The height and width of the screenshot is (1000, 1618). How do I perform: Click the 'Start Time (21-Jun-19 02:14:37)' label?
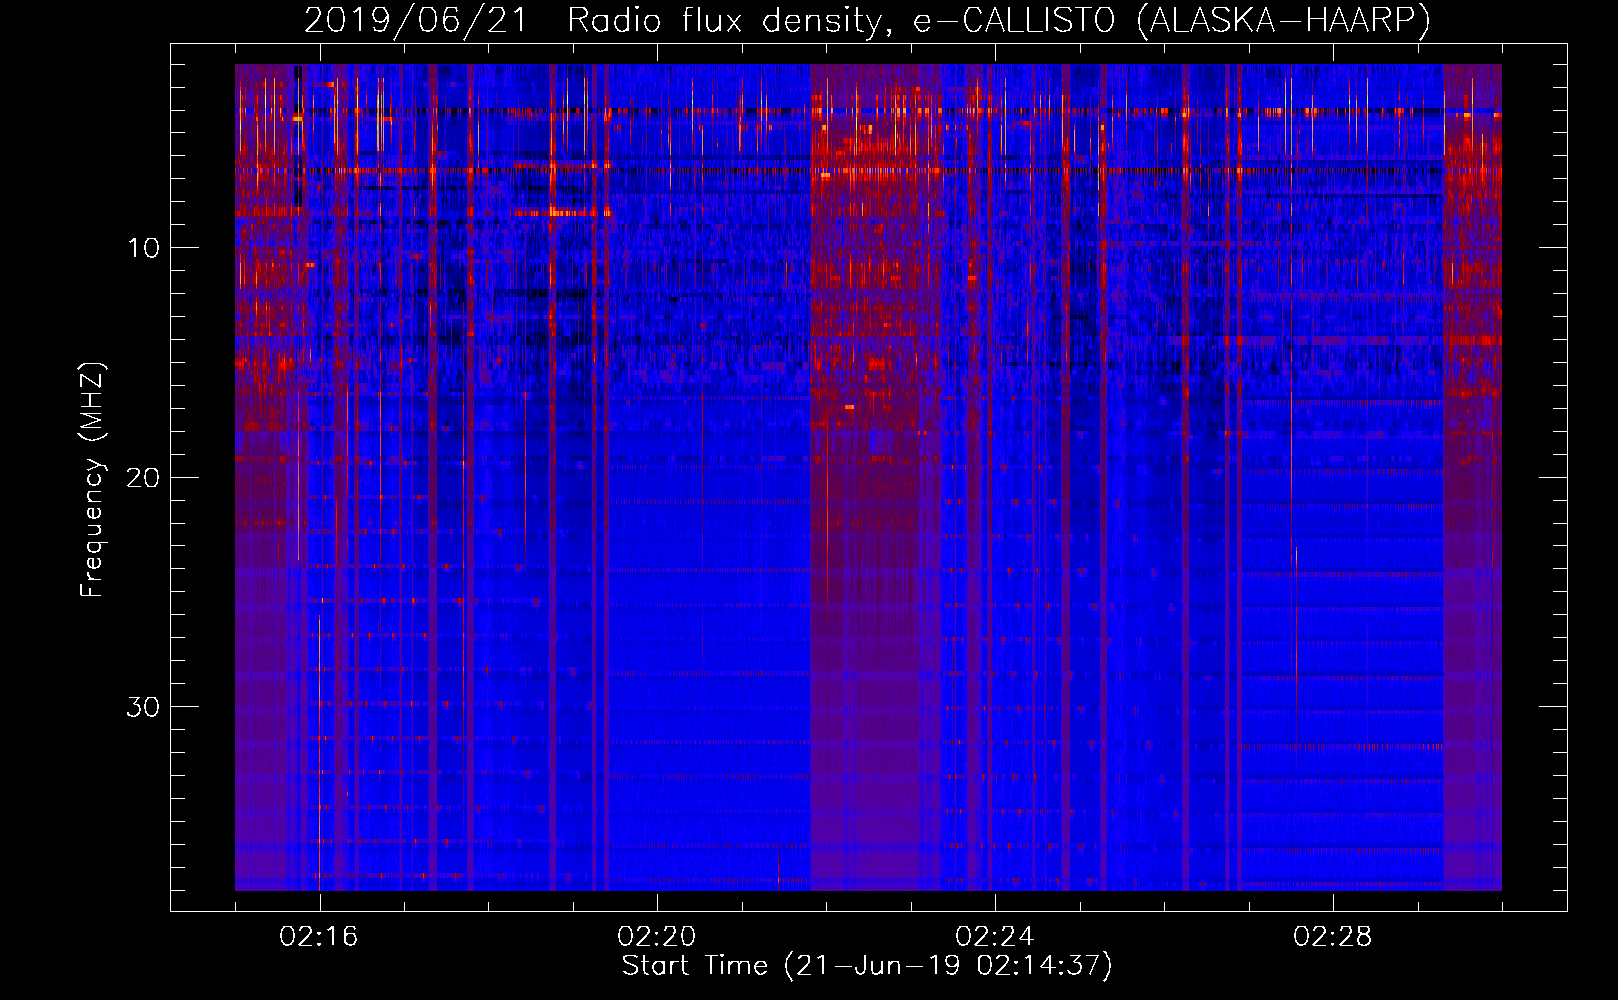coord(867,966)
